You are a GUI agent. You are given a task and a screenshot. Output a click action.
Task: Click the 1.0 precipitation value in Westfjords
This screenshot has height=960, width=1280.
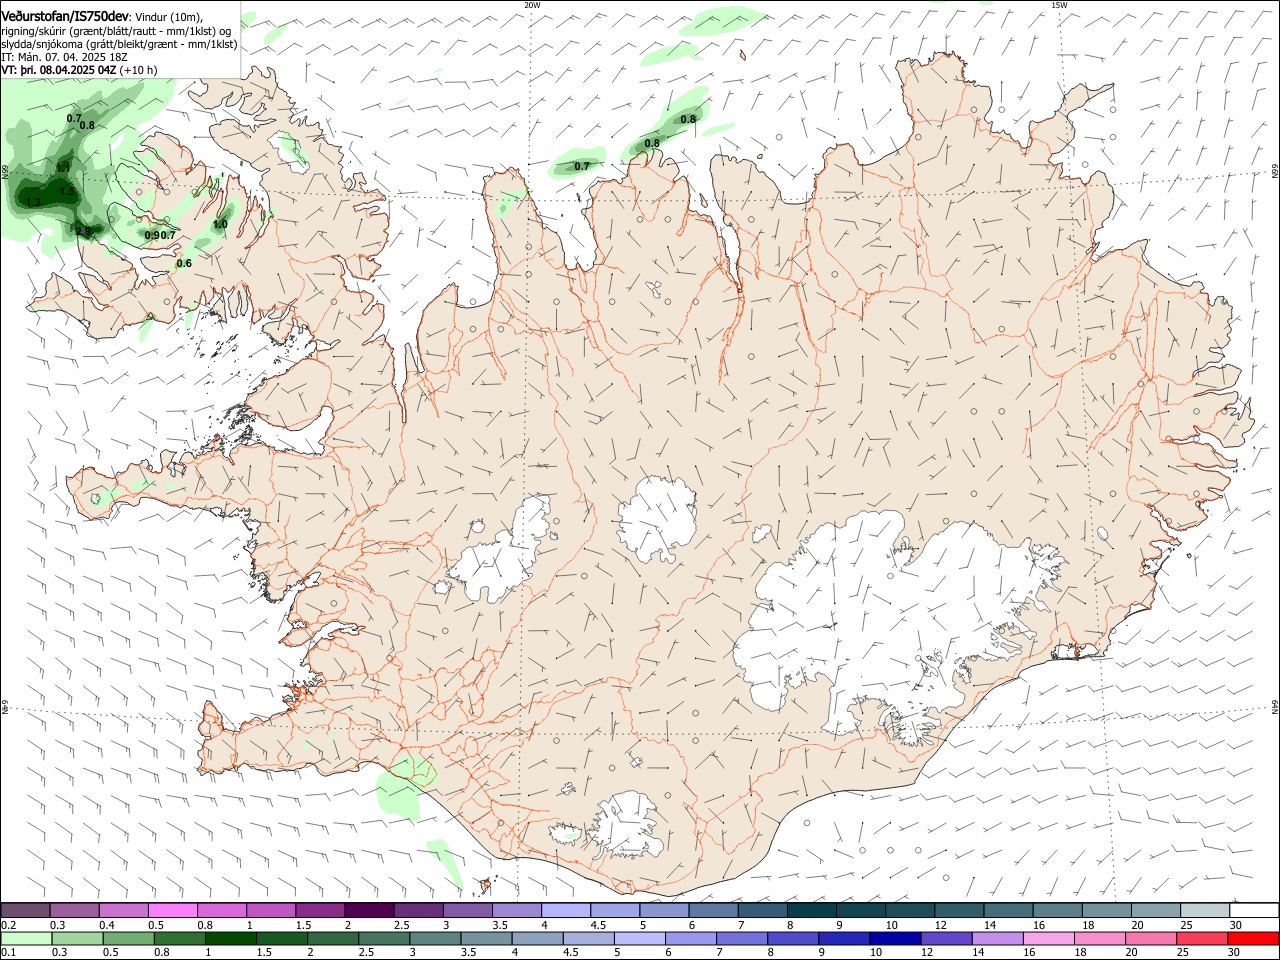coord(220,224)
